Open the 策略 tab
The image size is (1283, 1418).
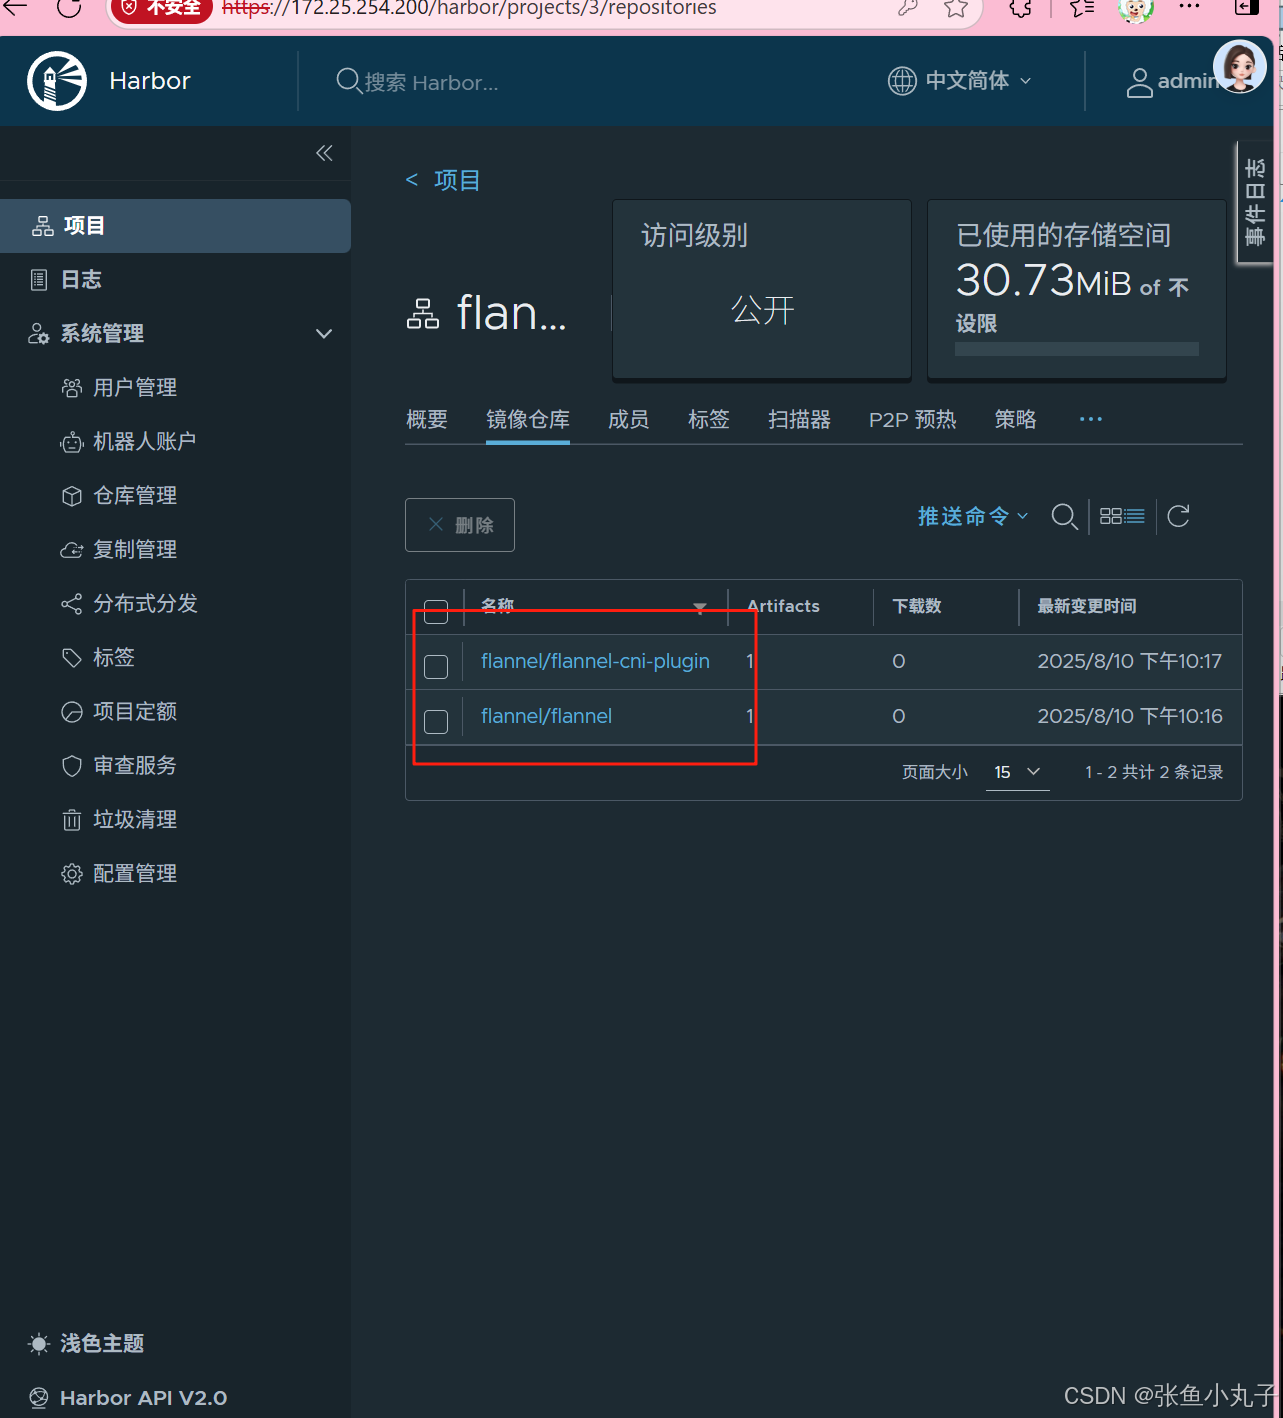(x=1015, y=419)
